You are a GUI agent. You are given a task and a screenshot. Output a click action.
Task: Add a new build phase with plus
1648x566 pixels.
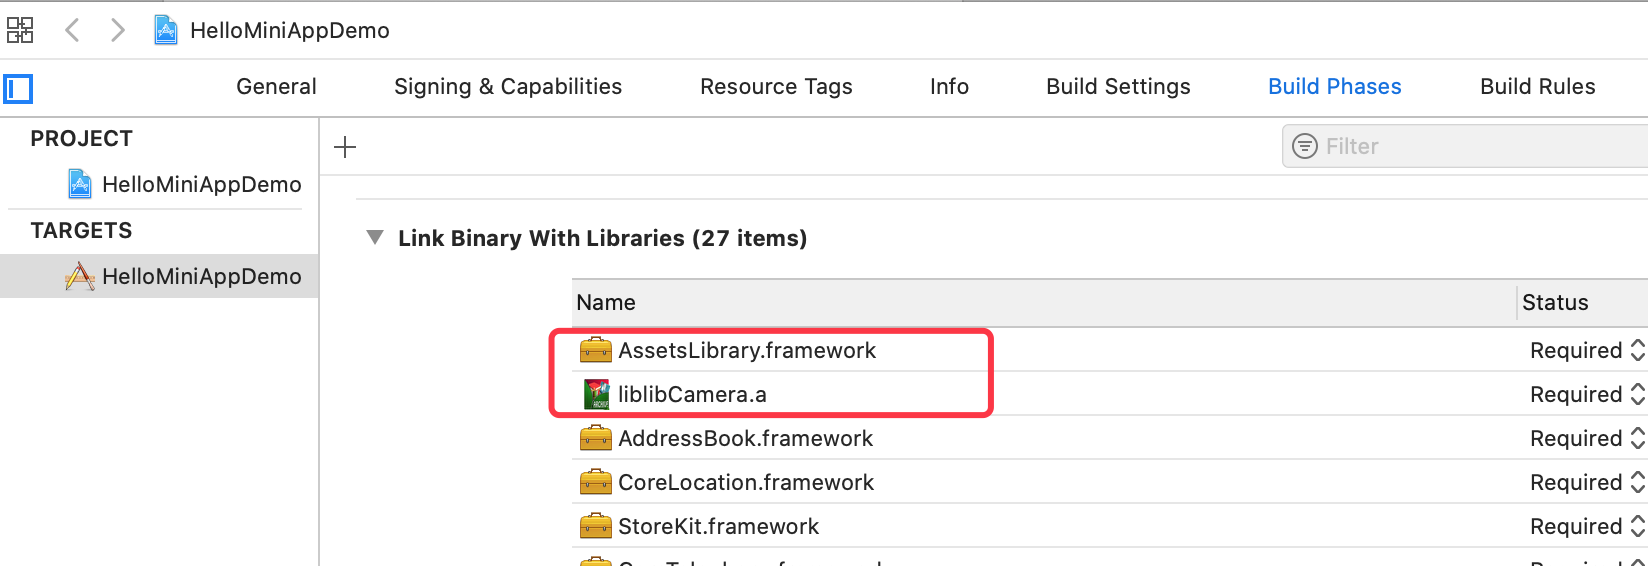[345, 147]
